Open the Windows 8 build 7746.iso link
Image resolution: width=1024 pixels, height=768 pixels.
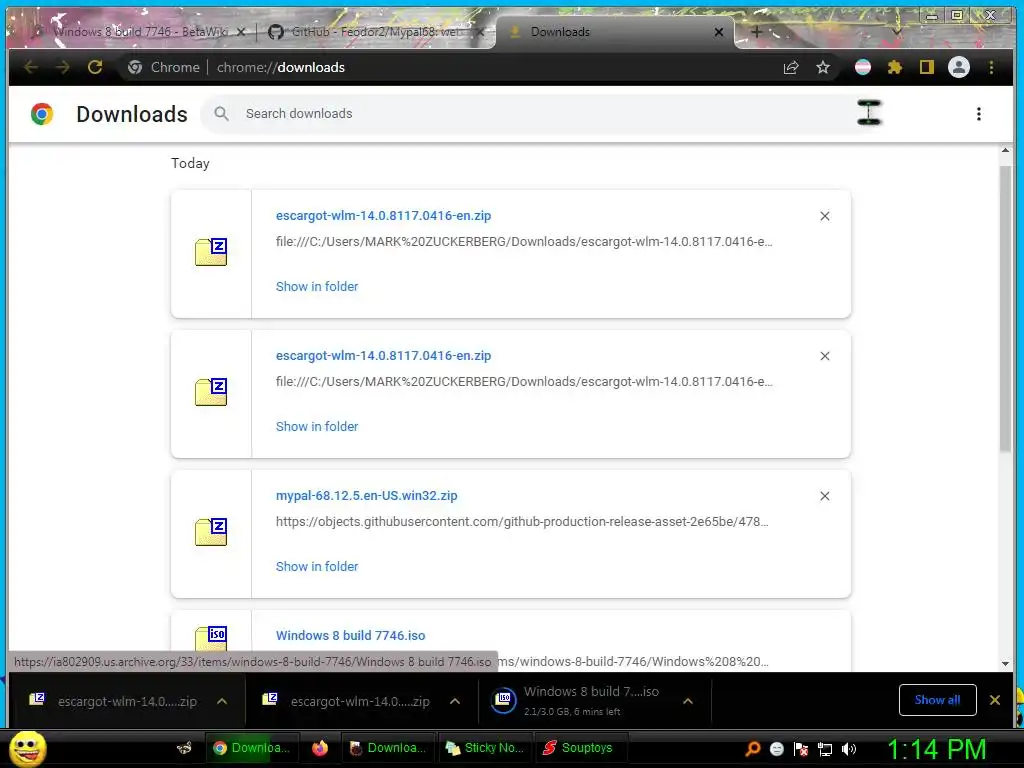point(350,635)
